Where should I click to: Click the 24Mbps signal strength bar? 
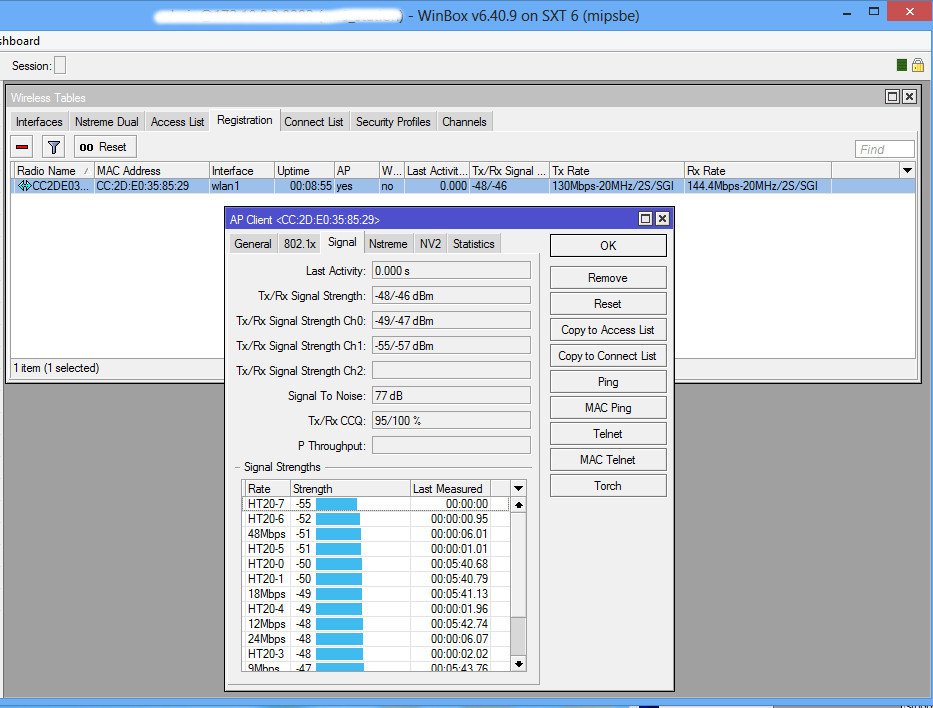(339, 639)
